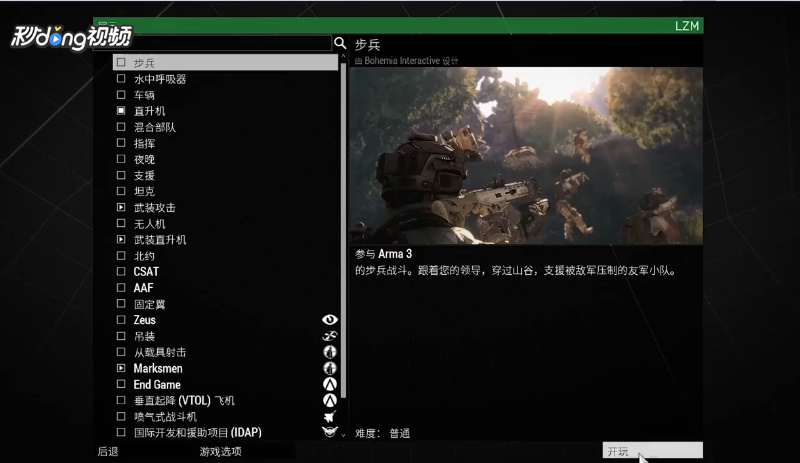Toggle the box next to 夜晚

(x=121, y=159)
